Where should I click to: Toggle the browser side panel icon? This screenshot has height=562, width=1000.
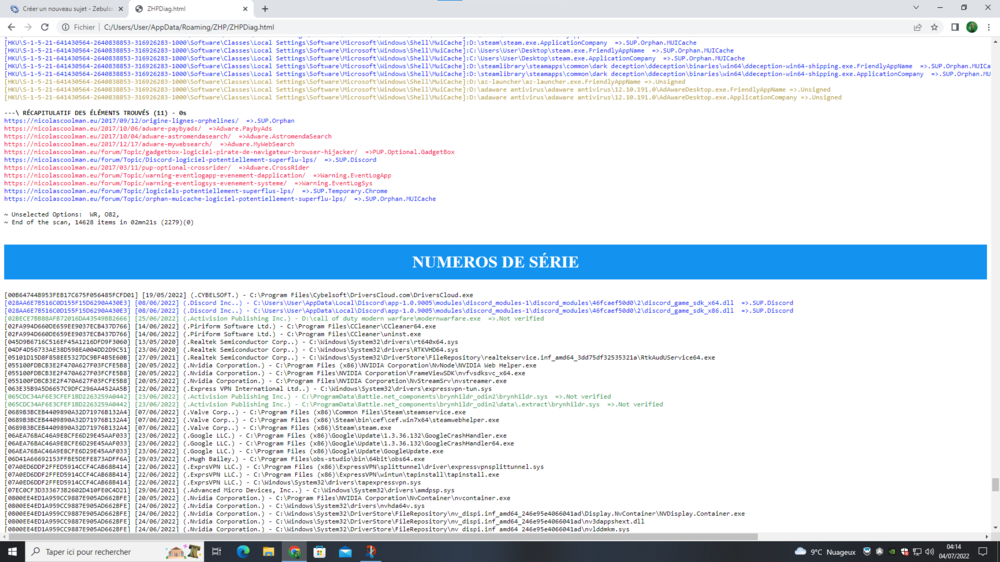coord(954,27)
